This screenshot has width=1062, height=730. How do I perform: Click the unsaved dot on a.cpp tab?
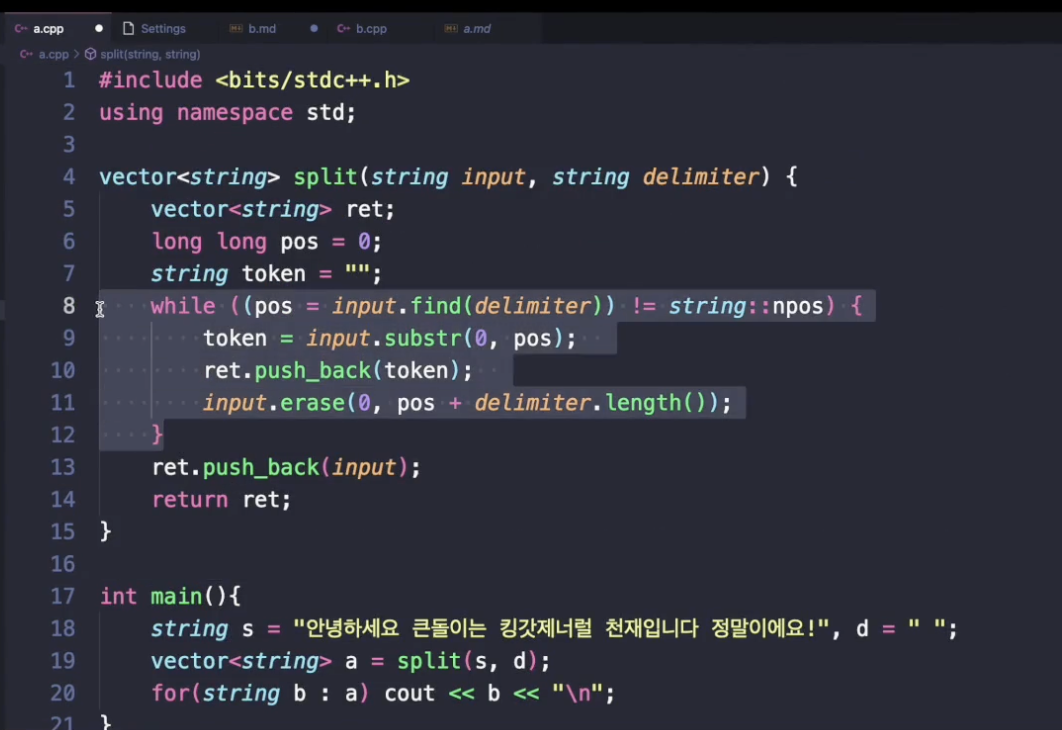click(99, 28)
